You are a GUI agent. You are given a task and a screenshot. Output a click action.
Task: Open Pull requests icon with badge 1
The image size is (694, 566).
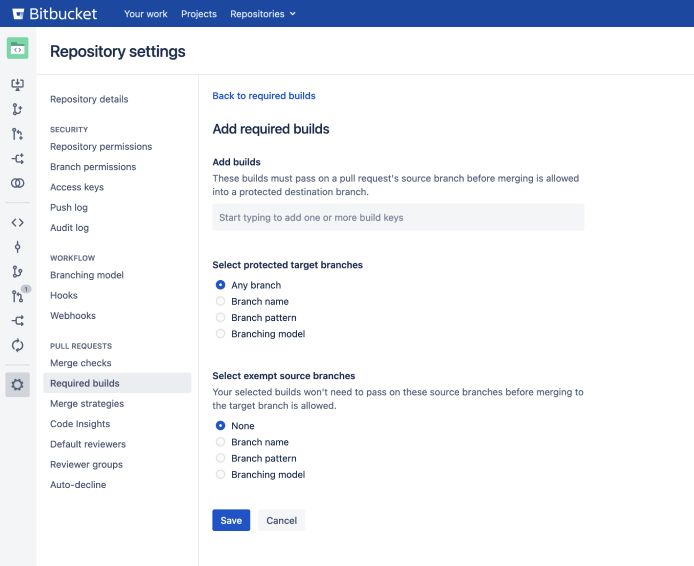[x=17, y=296]
